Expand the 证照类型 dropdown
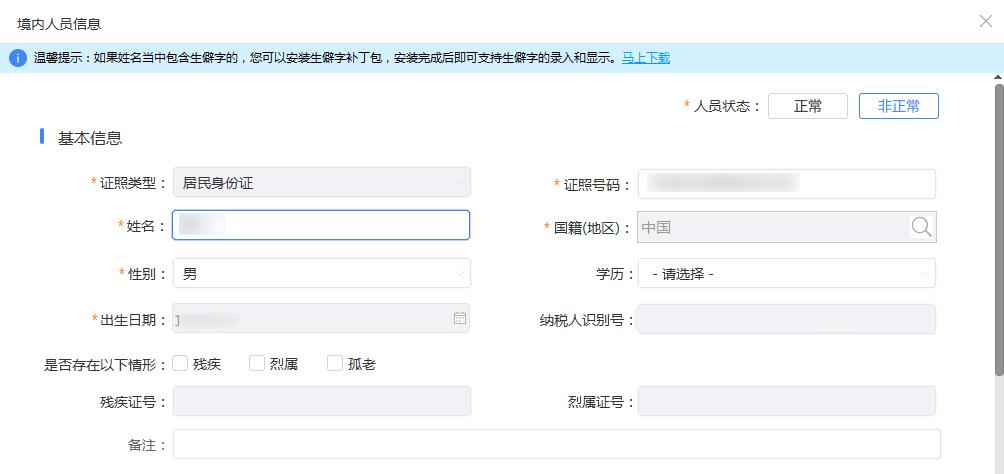1004x474 pixels. [x=321, y=183]
